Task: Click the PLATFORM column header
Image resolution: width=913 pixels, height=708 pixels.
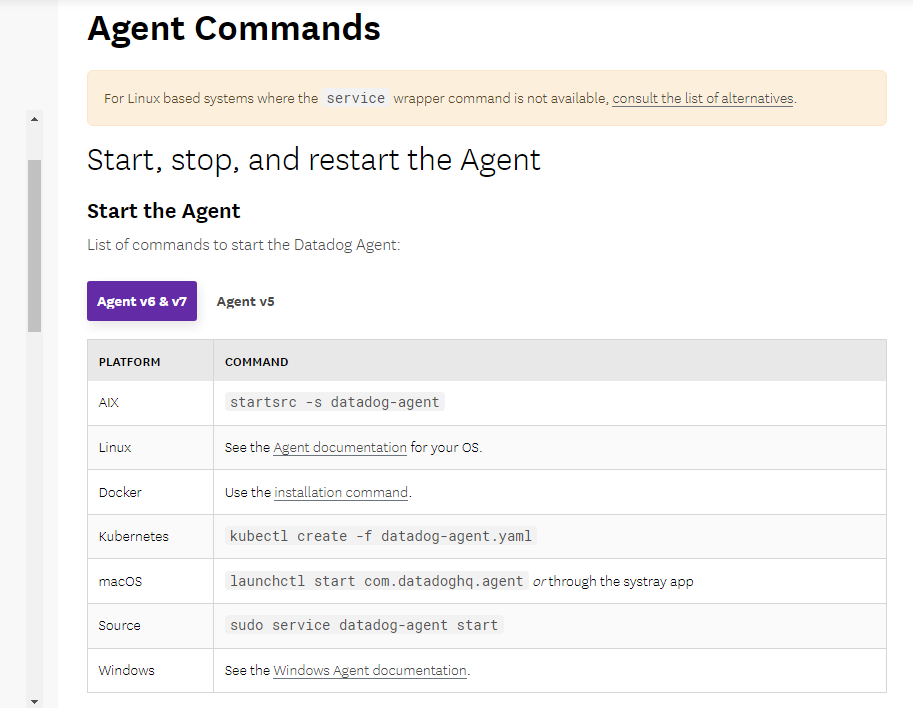Action: point(150,361)
